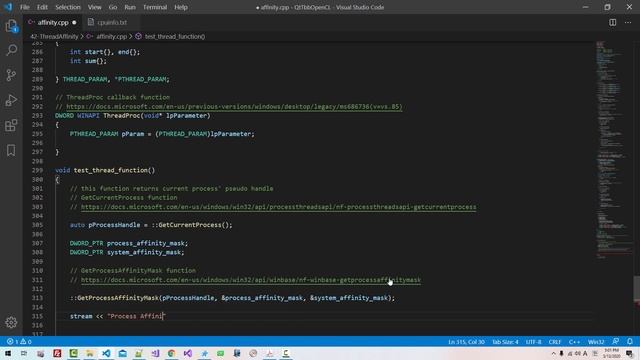Screen dimensions: 640x360
Task: Open Ln 315, Col 30 go-to-line
Action: [x=466, y=342]
